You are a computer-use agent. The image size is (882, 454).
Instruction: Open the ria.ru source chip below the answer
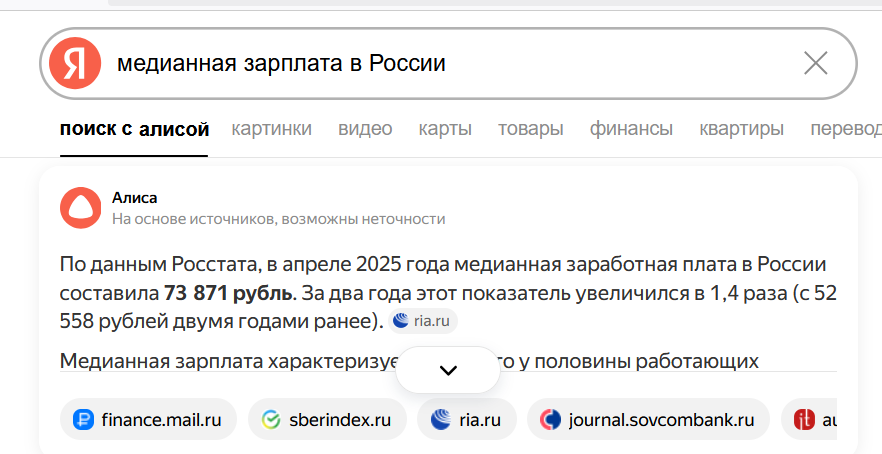tap(467, 420)
